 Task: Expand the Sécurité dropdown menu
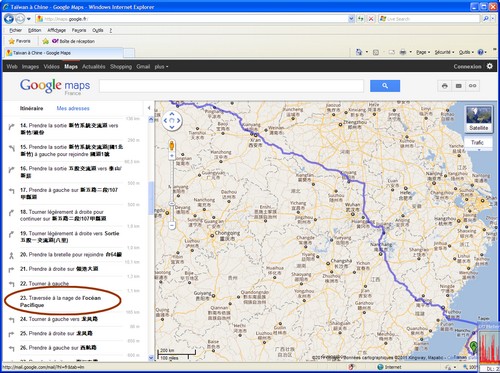(x=444, y=52)
